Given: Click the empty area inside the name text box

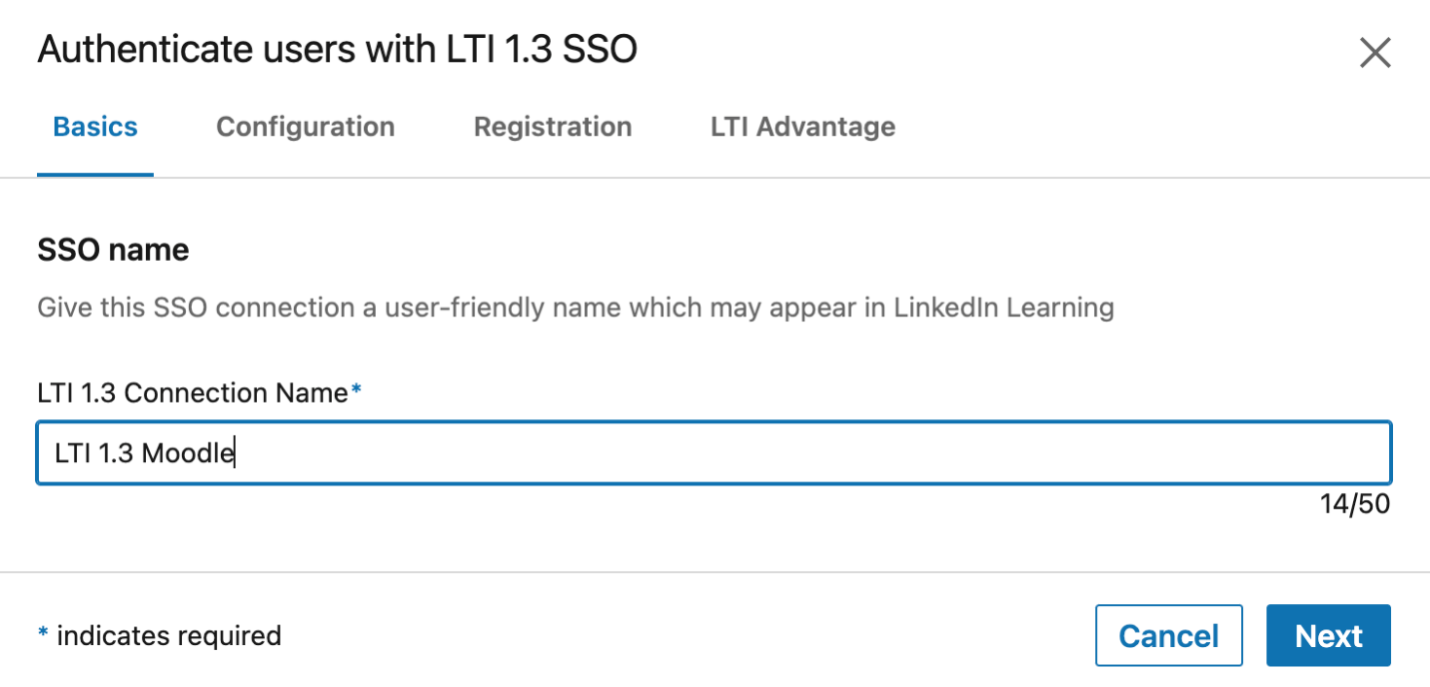Looking at the screenshot, I should (800, 452).
